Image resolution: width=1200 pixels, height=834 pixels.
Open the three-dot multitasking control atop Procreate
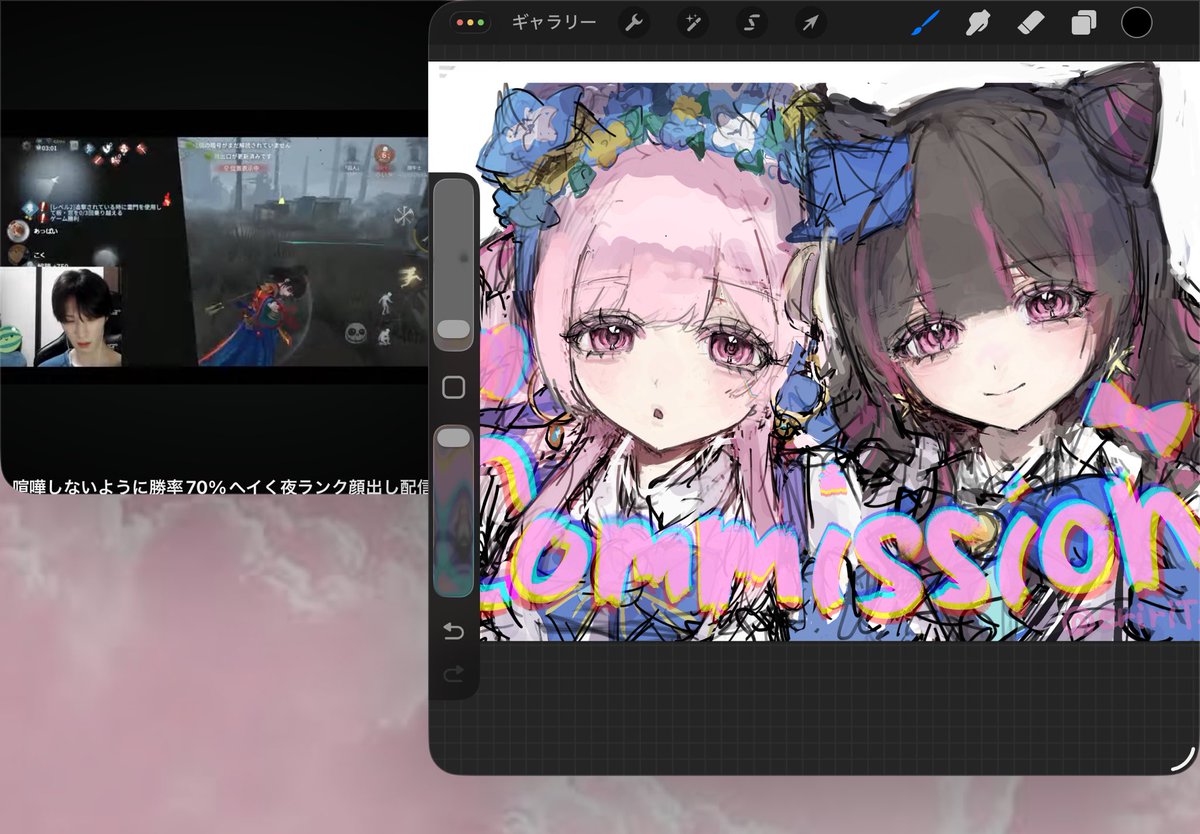click(468, 22)
